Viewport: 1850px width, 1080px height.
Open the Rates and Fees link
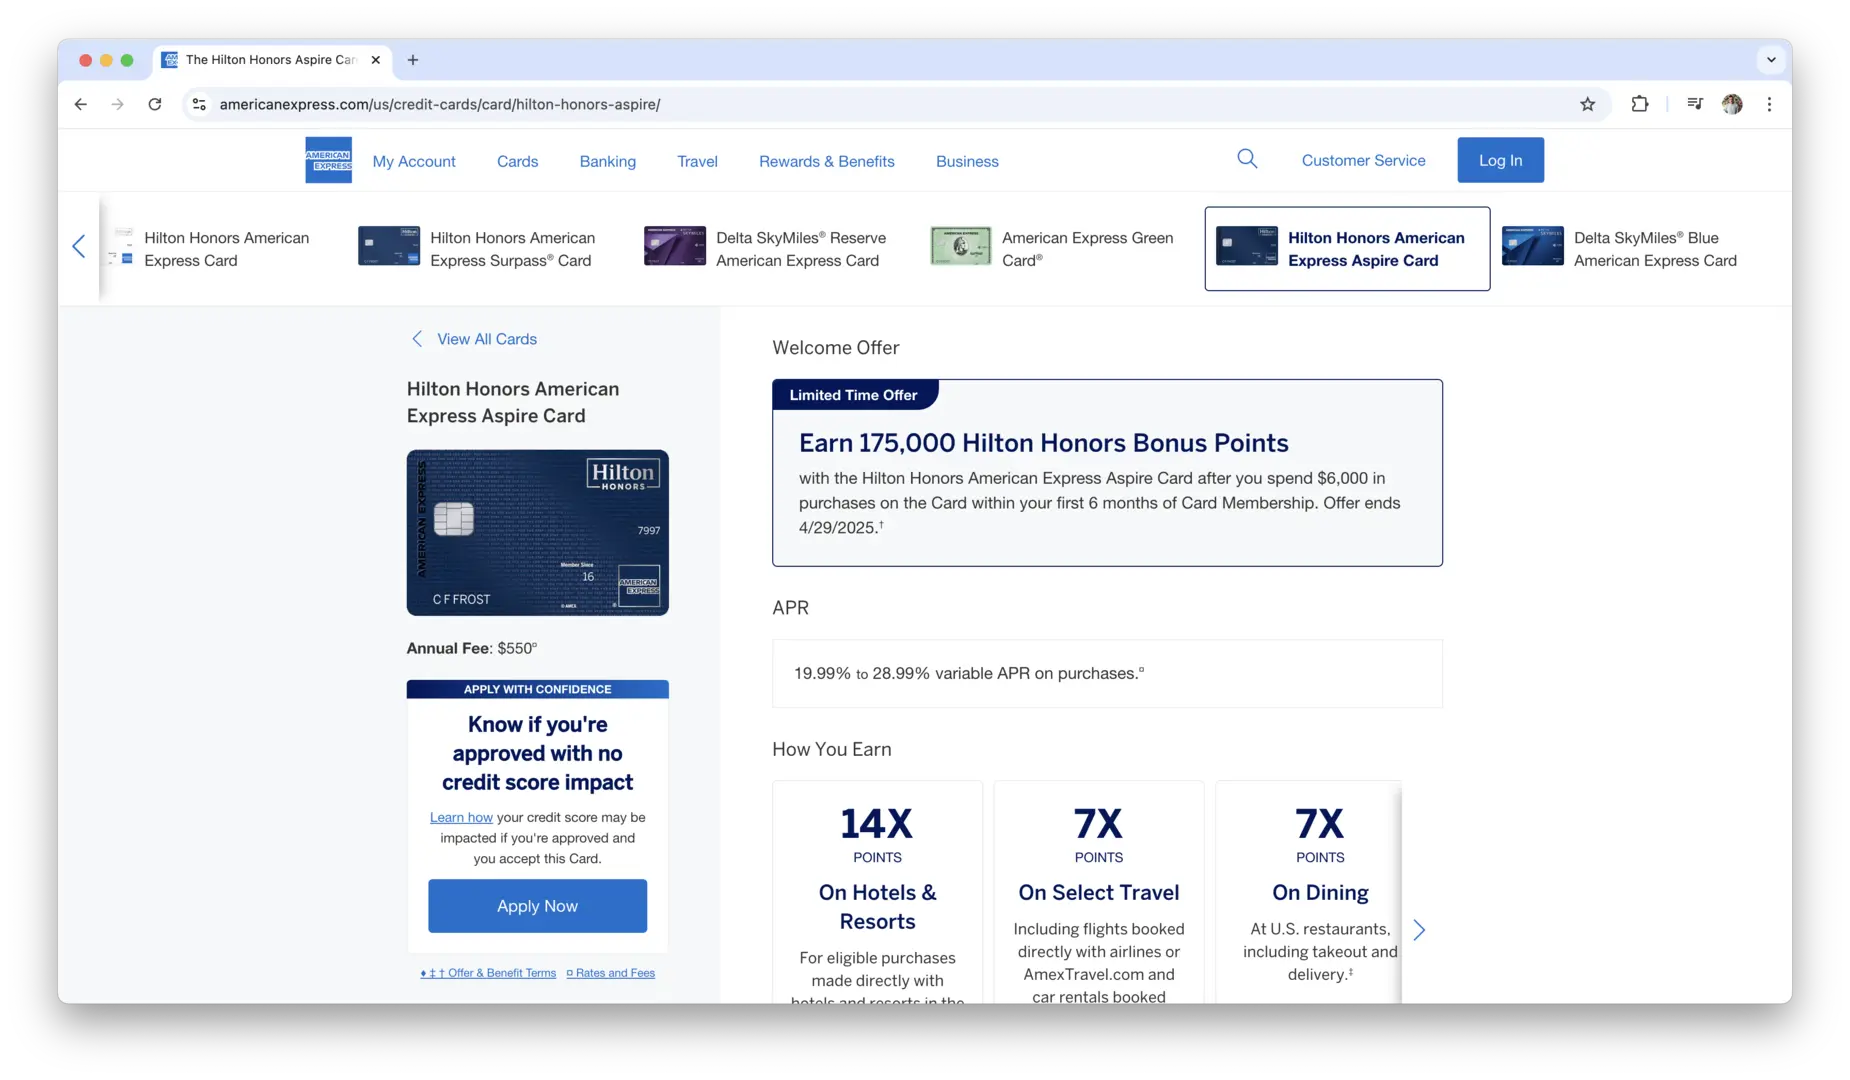pos(614,973)
